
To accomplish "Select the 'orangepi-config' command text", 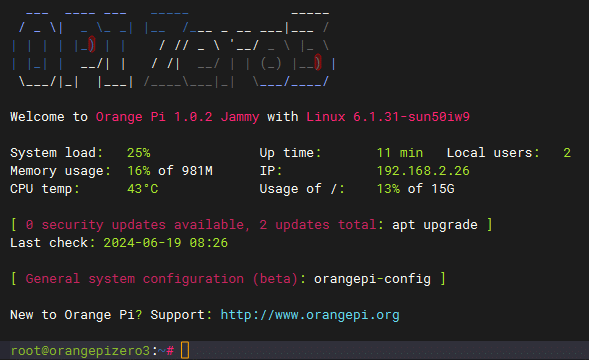I will 372,279.
